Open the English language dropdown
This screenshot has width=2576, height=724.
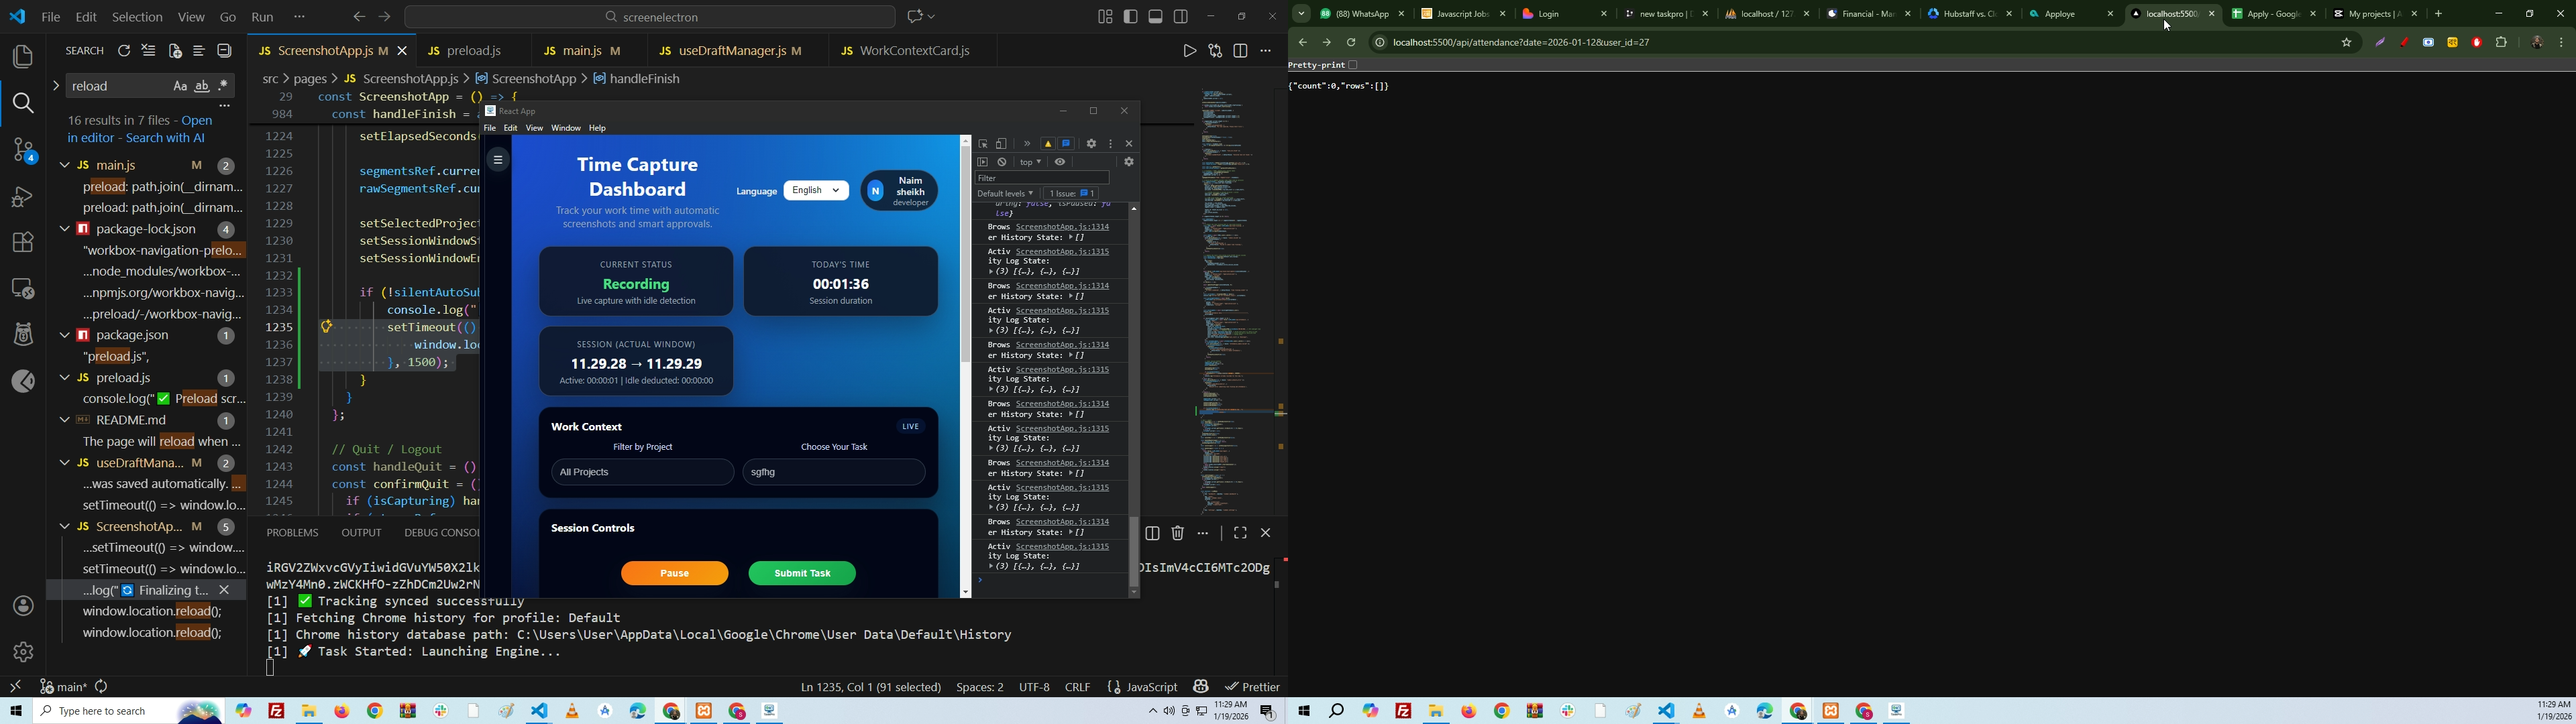(816, 191)
